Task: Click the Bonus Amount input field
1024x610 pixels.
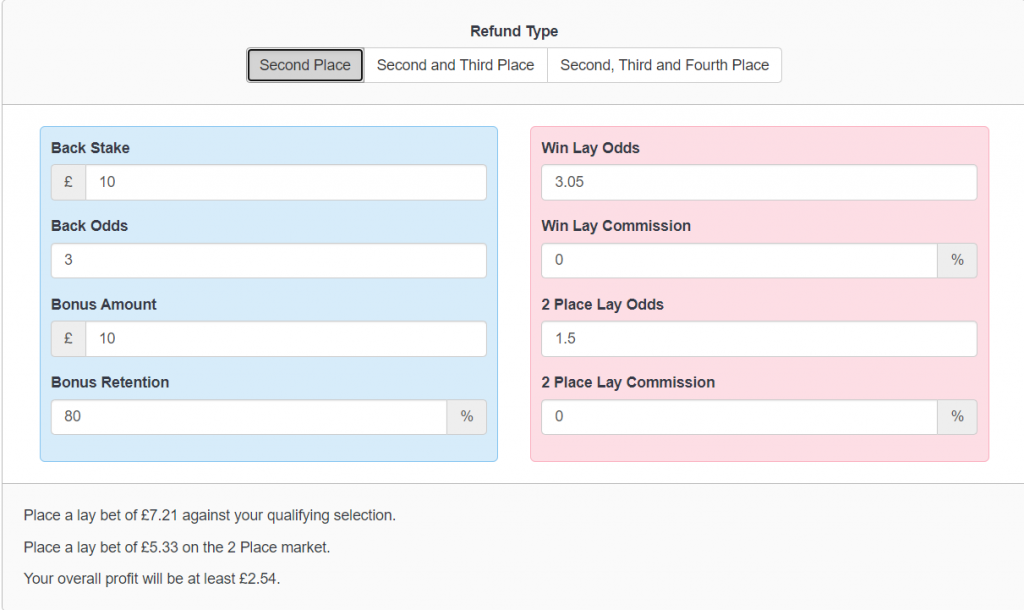Action: click(x=286, y=339)
